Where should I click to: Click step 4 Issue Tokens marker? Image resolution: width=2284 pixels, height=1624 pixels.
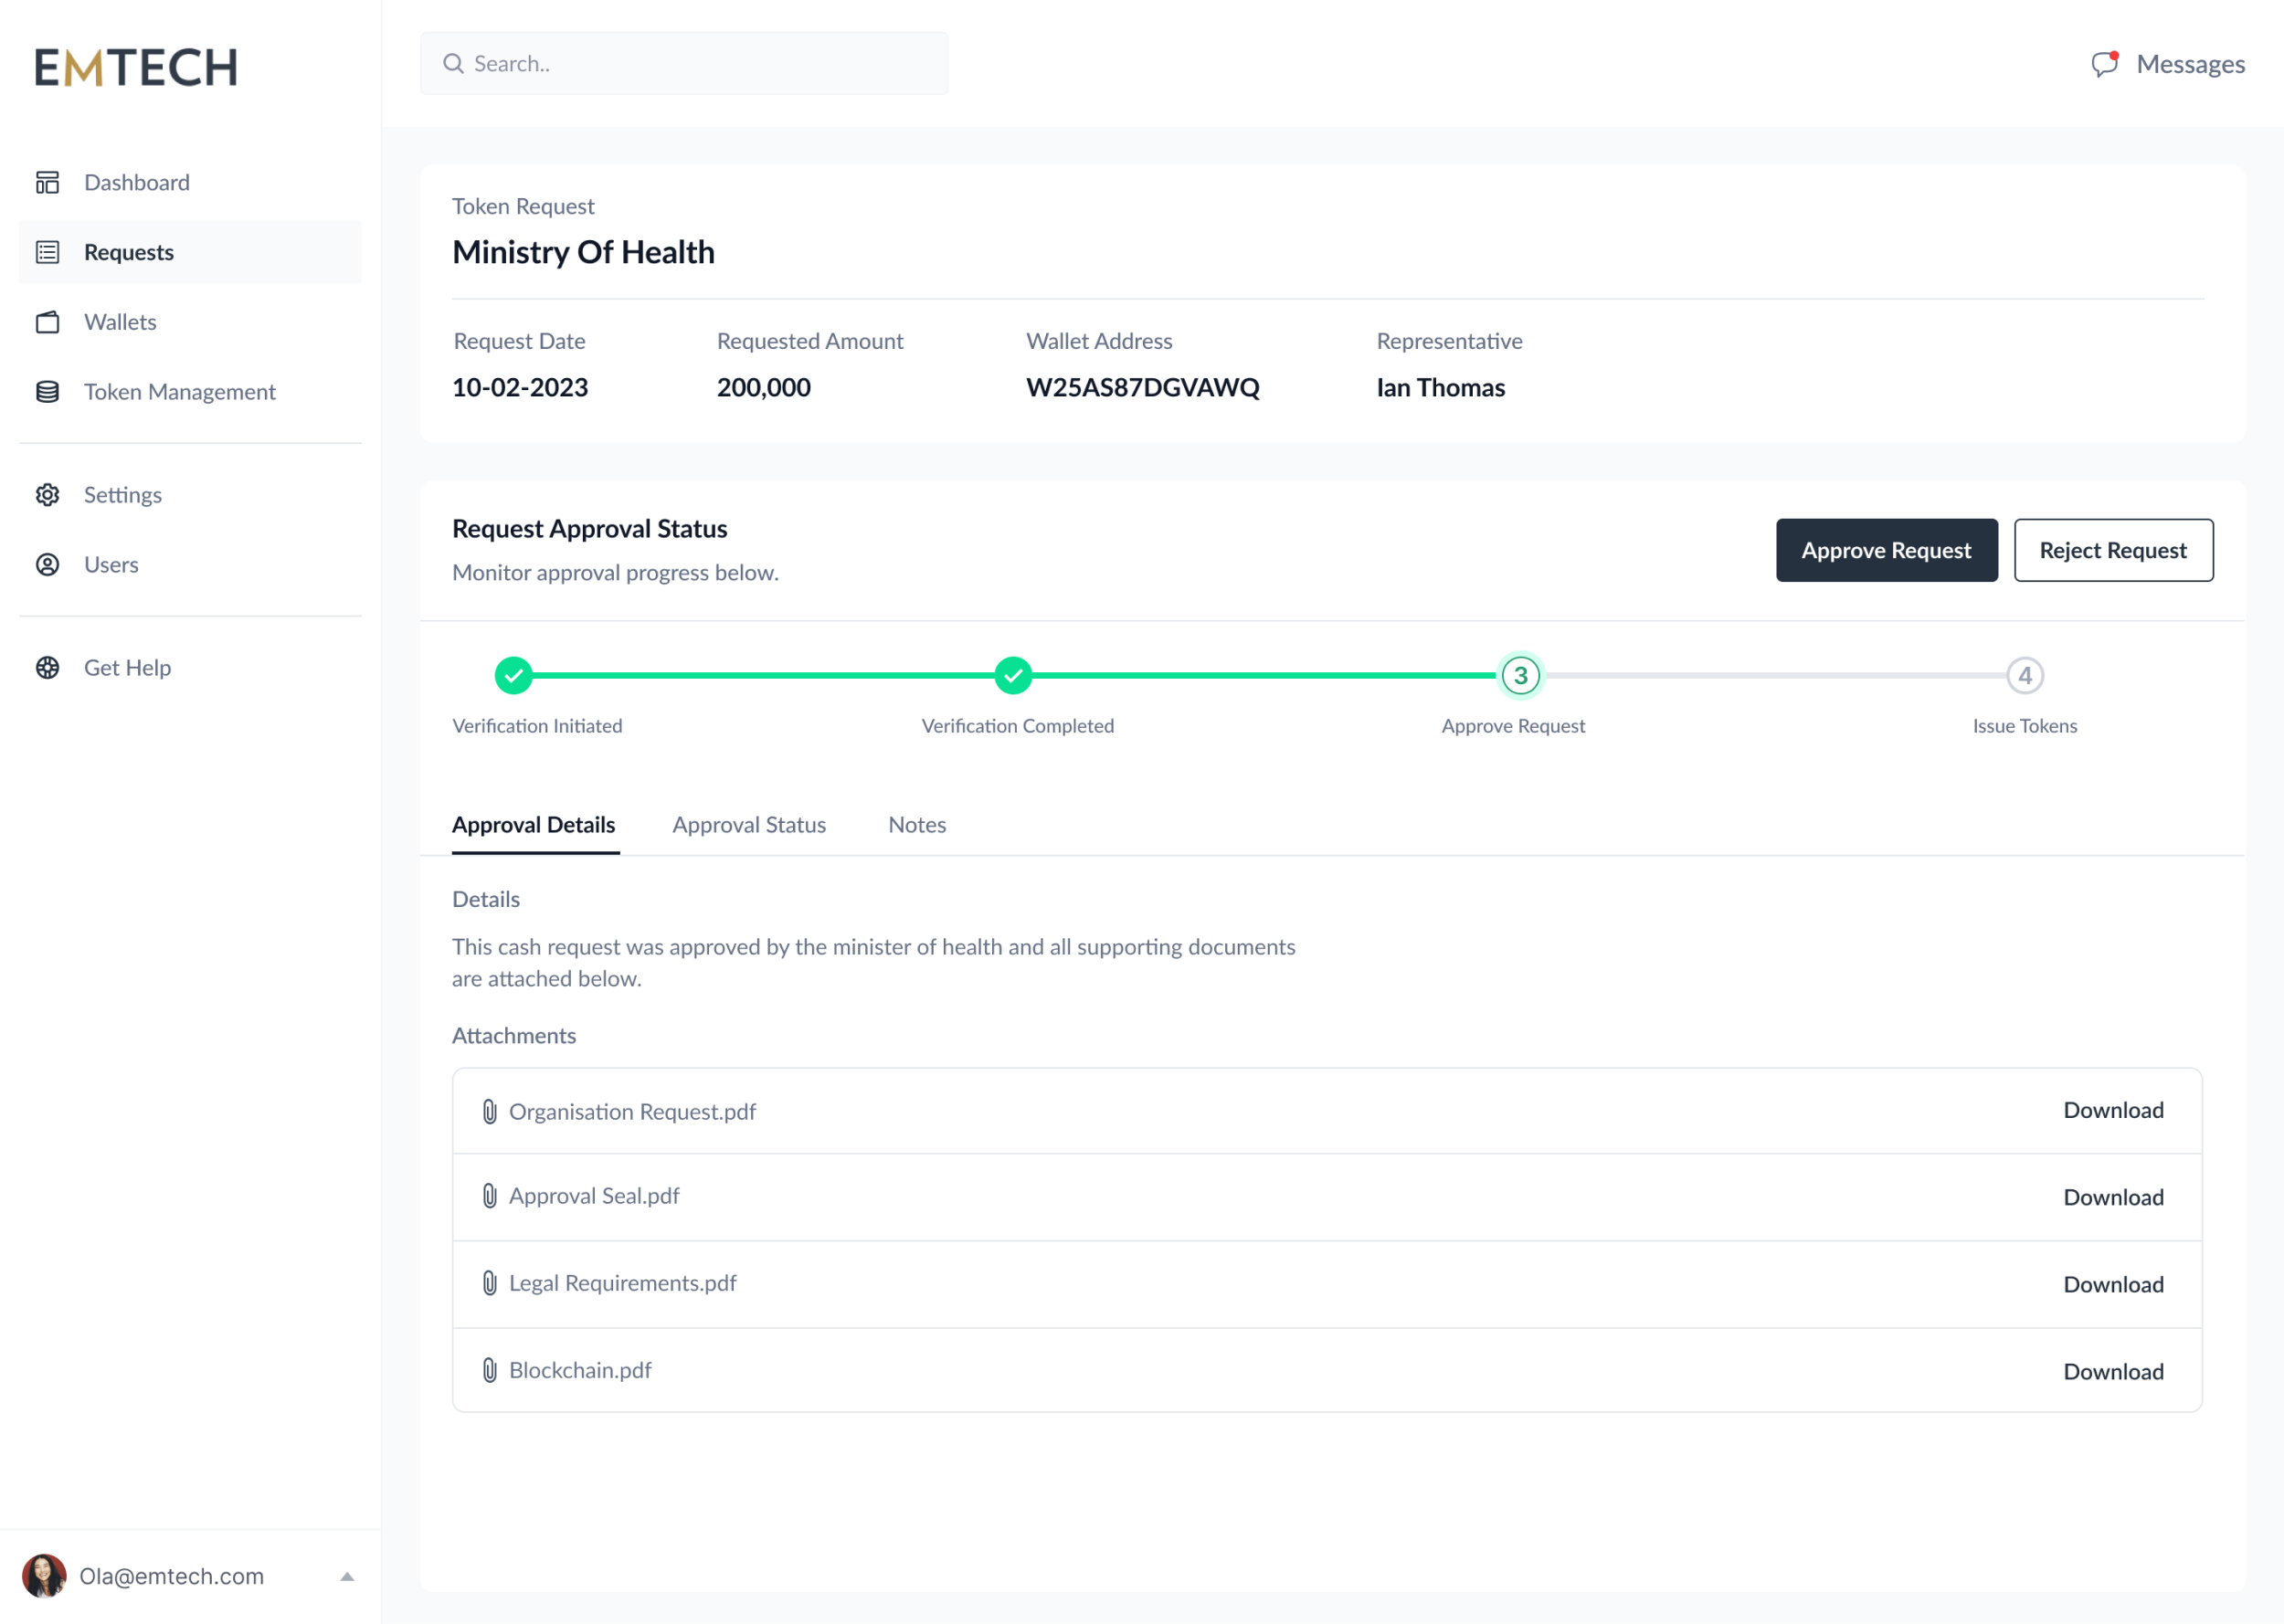[2025, 676]
